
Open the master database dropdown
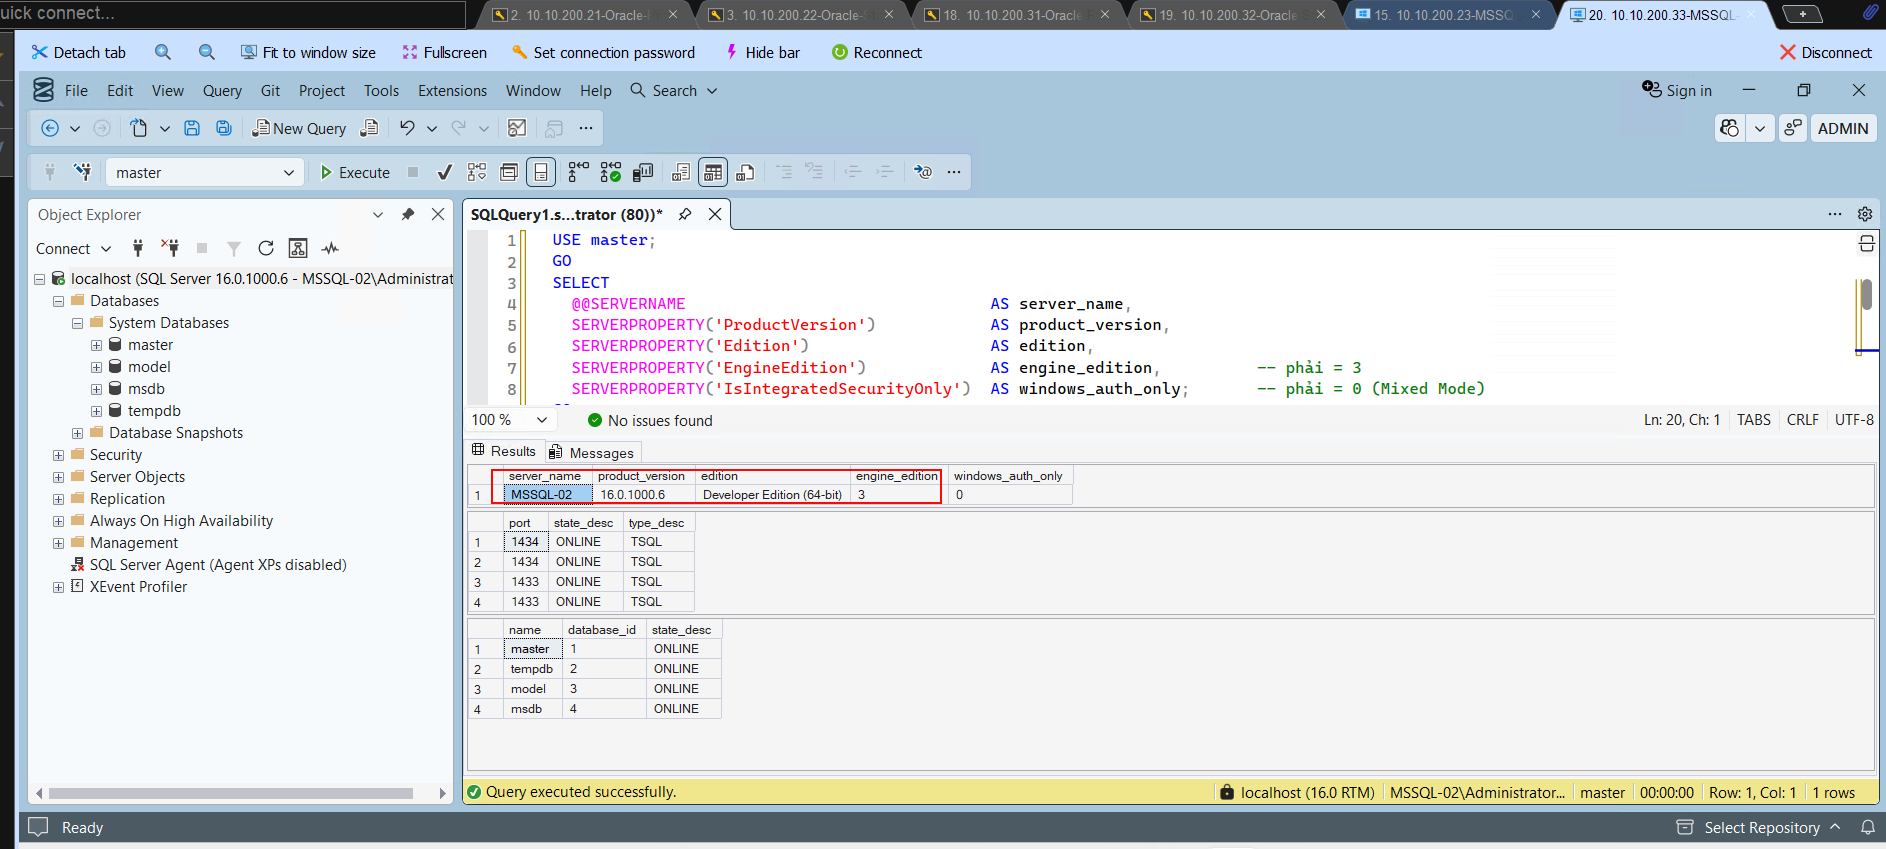pyautogui.click(x=205, y=172)
